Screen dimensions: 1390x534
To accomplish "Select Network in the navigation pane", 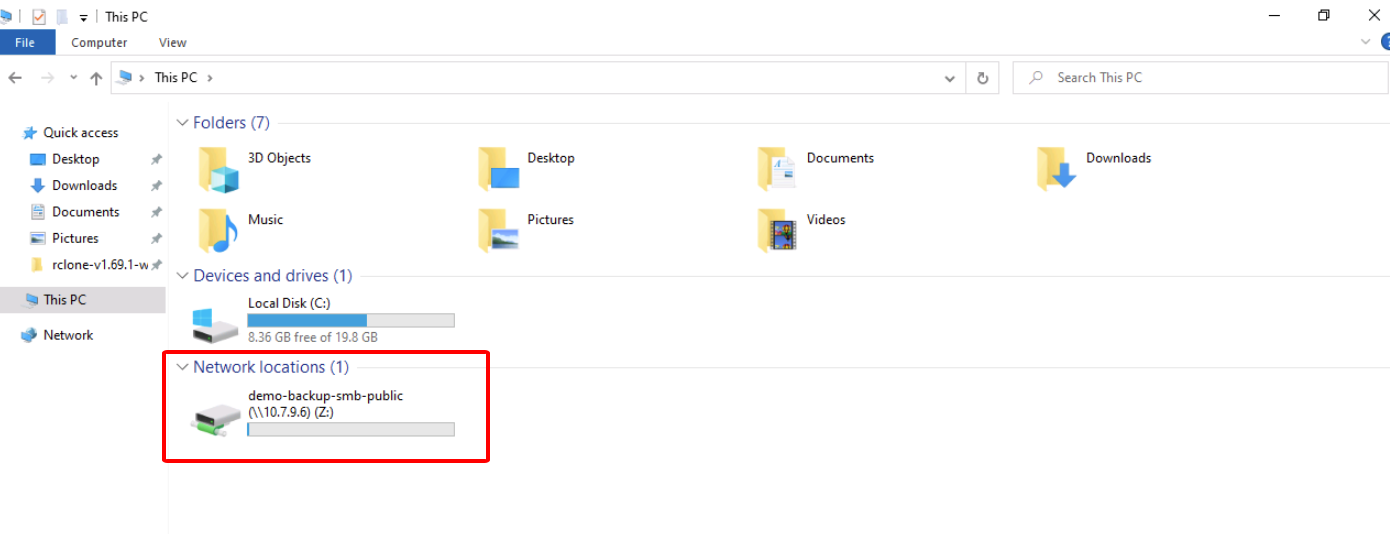I will coord(68,336).
